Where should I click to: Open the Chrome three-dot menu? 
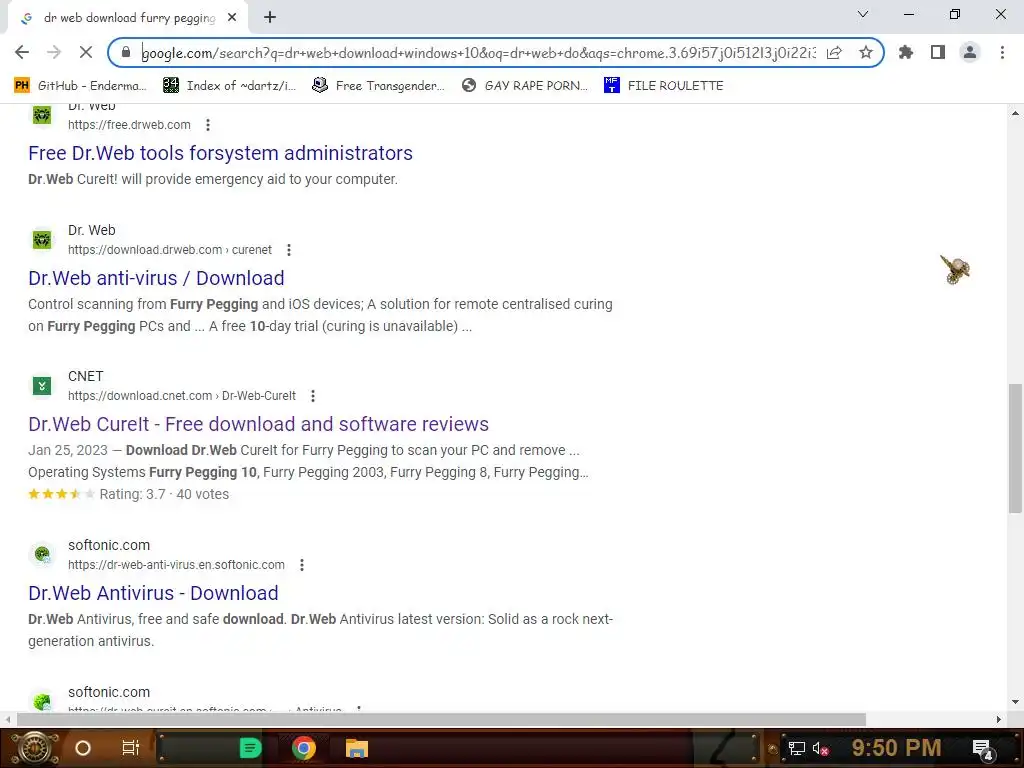click(x=1002, y=52)
